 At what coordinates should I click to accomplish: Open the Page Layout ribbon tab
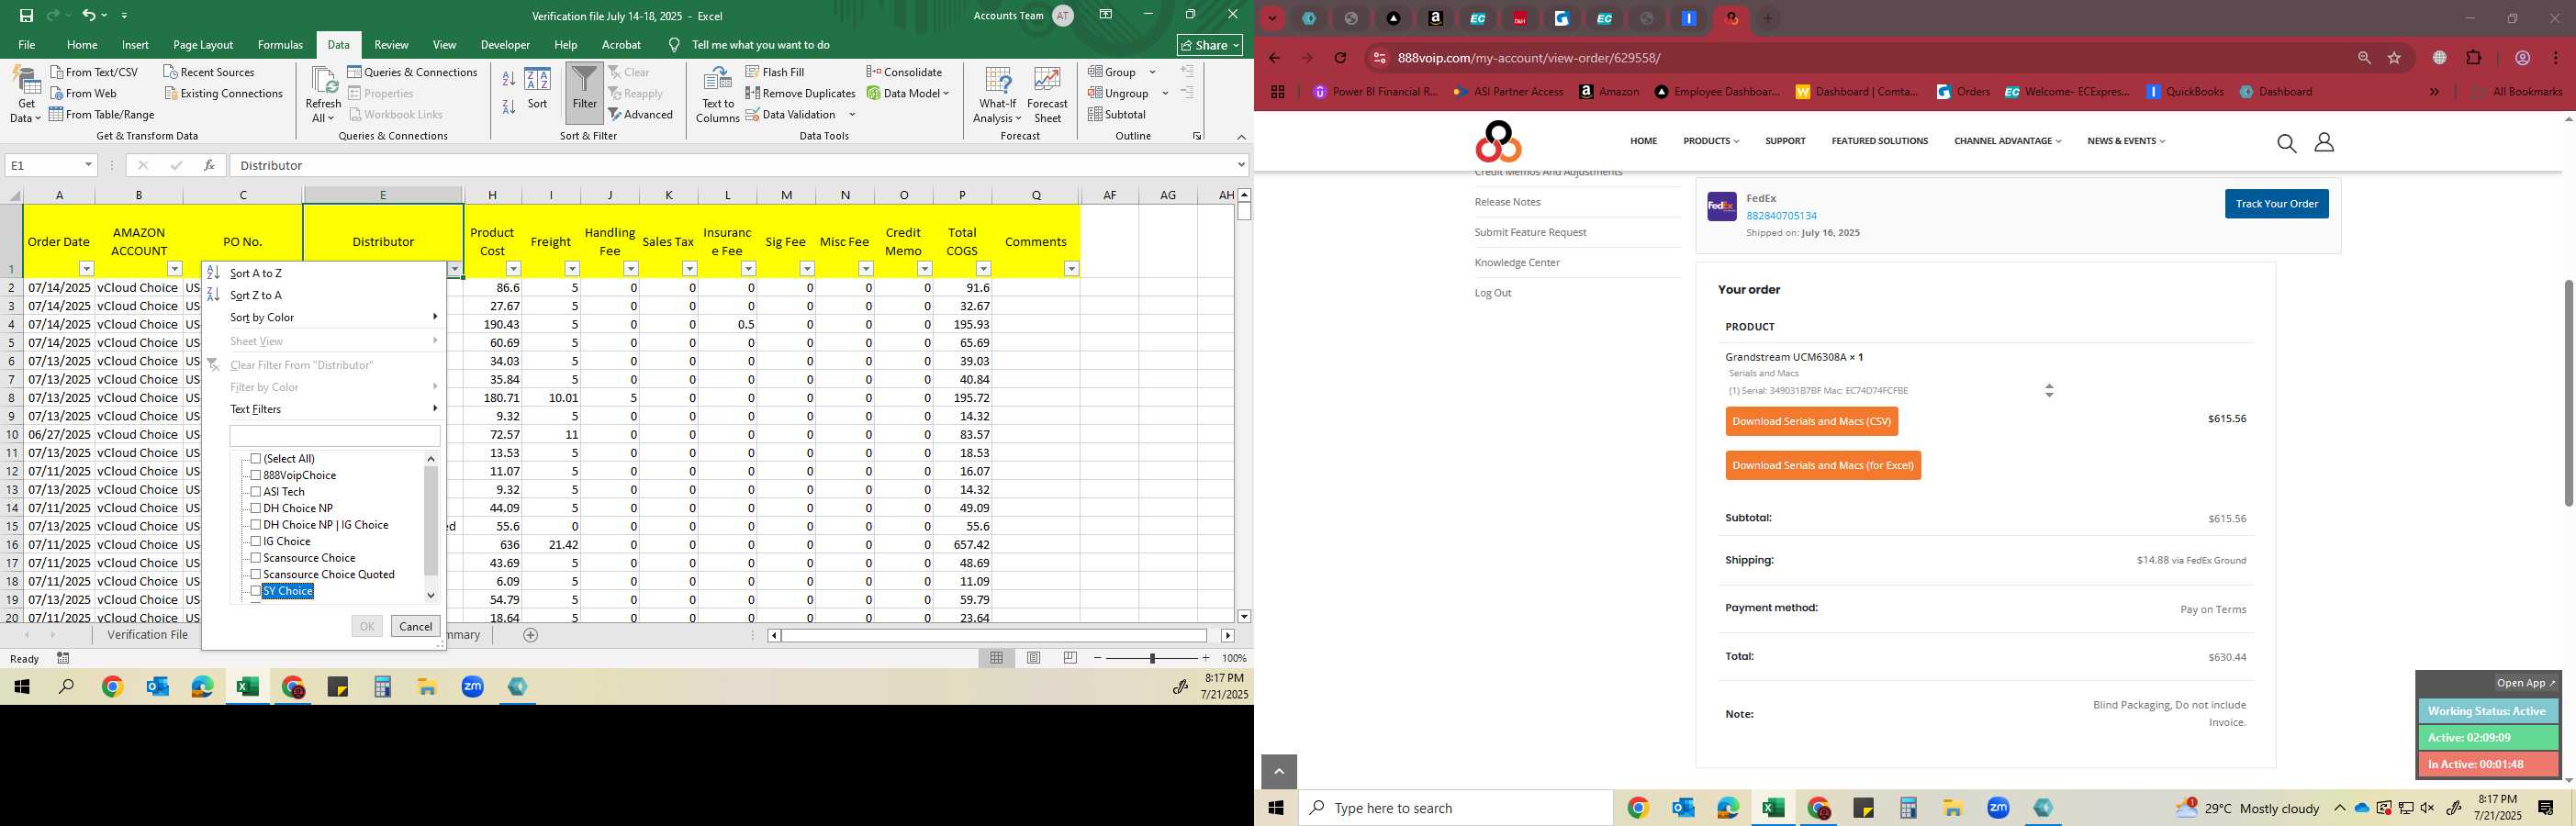coord(203,45)
